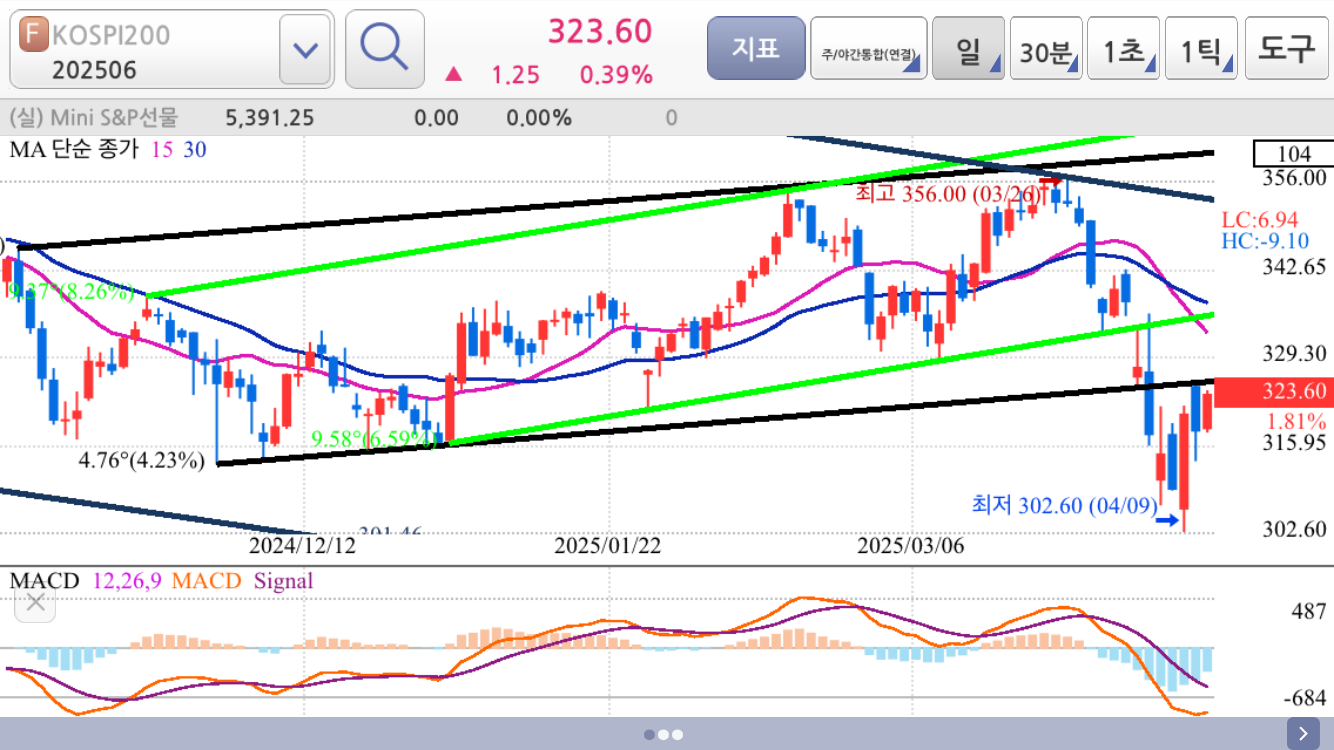Tap the 329.30 price axis label
Viewport: 1334px width, 750px height.
1295,353
